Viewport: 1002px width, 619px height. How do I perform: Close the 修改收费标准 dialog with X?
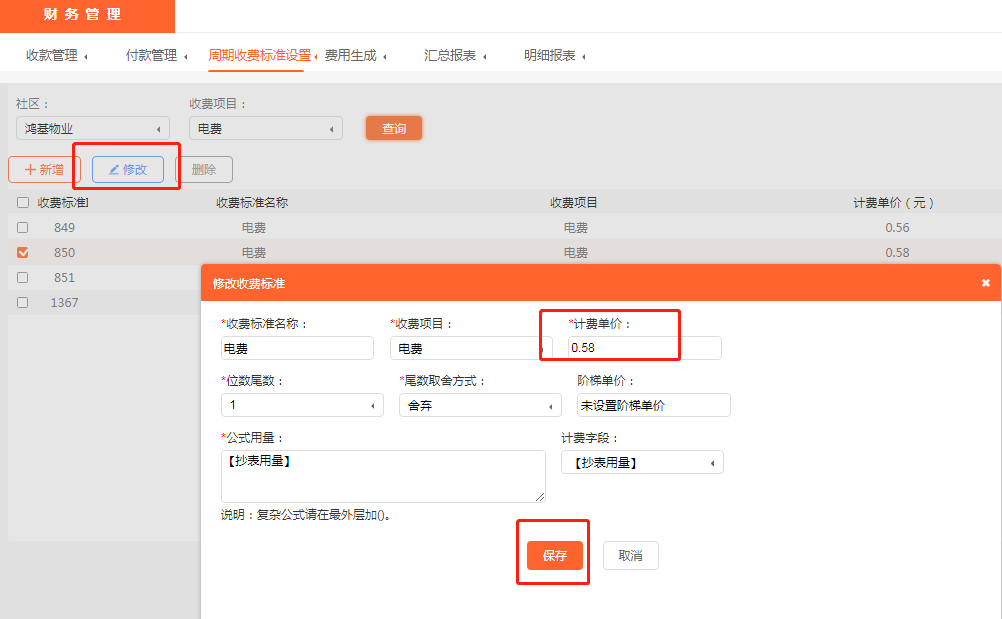point(985,283)
